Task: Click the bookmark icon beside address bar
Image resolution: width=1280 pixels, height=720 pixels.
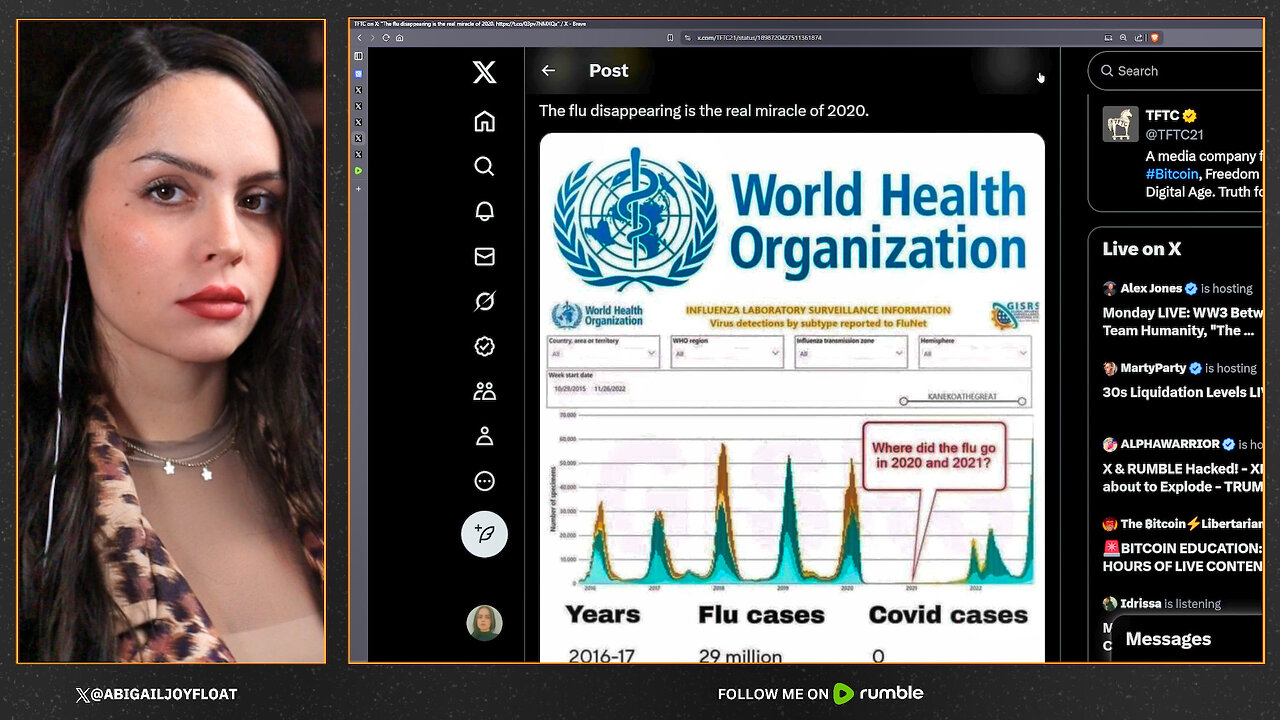Action: pos(670,37)
